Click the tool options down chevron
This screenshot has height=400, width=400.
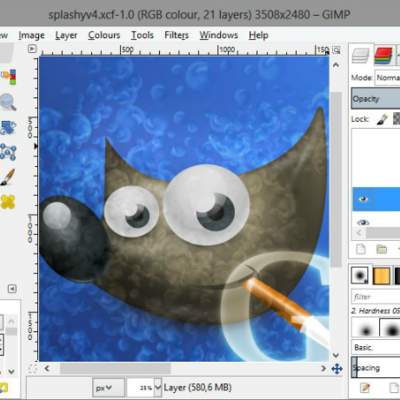pos(11,371)
